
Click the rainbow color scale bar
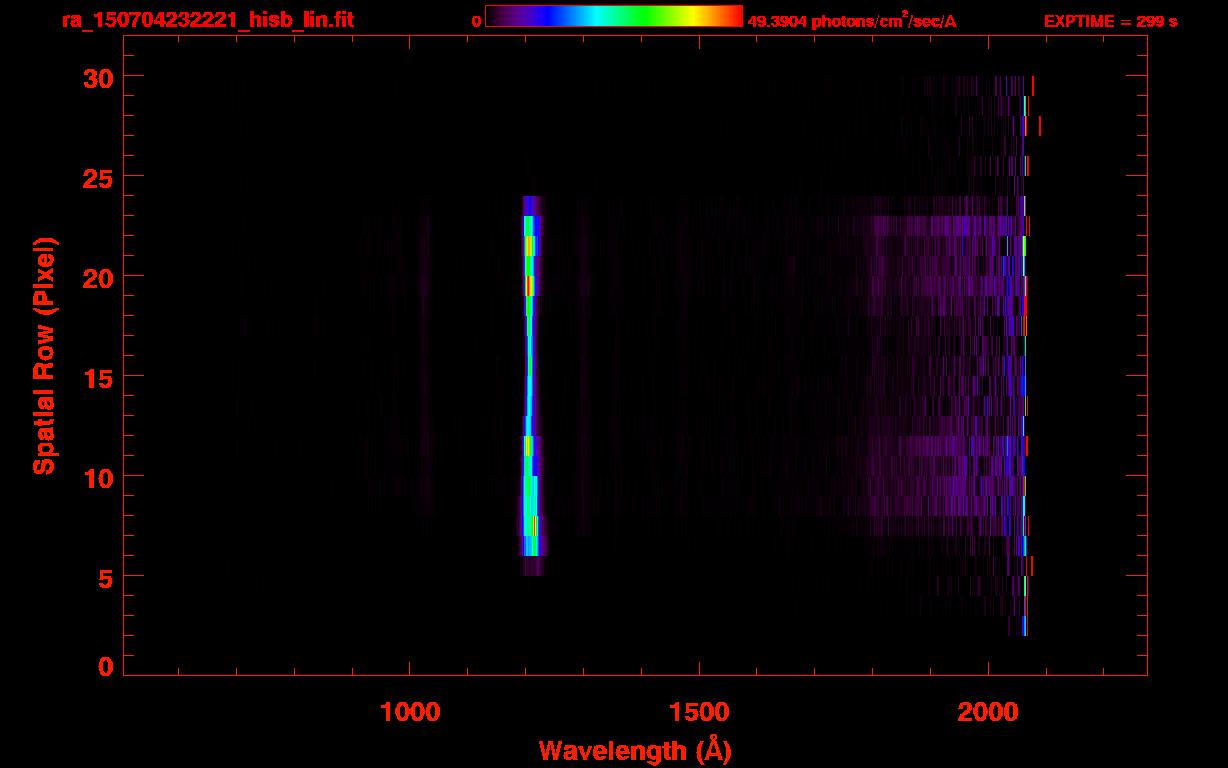614,16
